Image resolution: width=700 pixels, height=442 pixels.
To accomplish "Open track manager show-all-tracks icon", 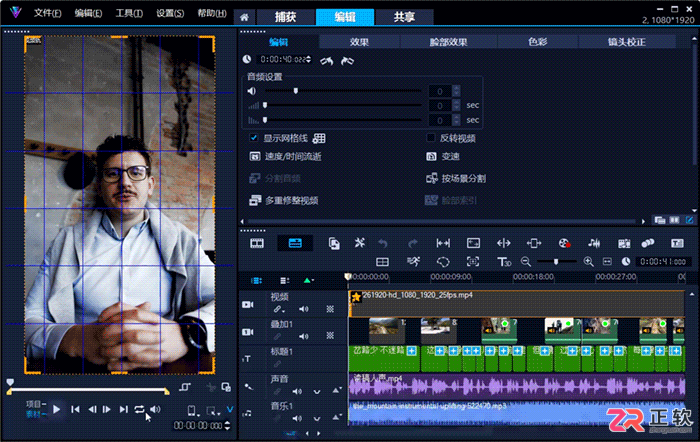I will (256, 280).
